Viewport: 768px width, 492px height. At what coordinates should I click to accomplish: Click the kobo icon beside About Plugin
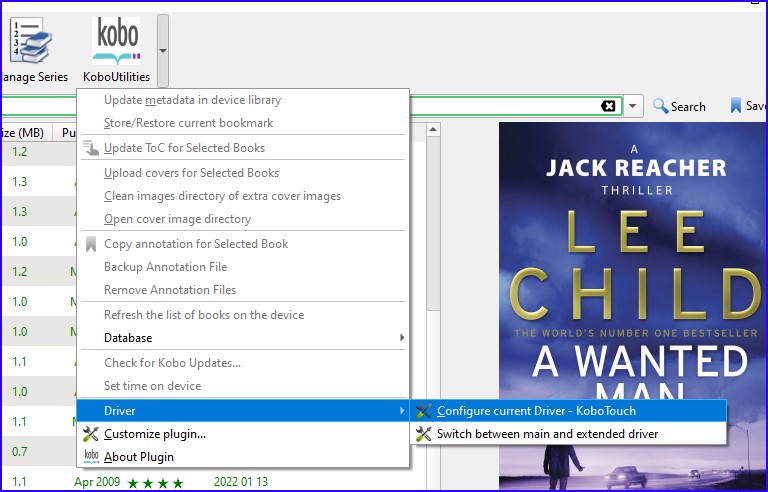91,457
